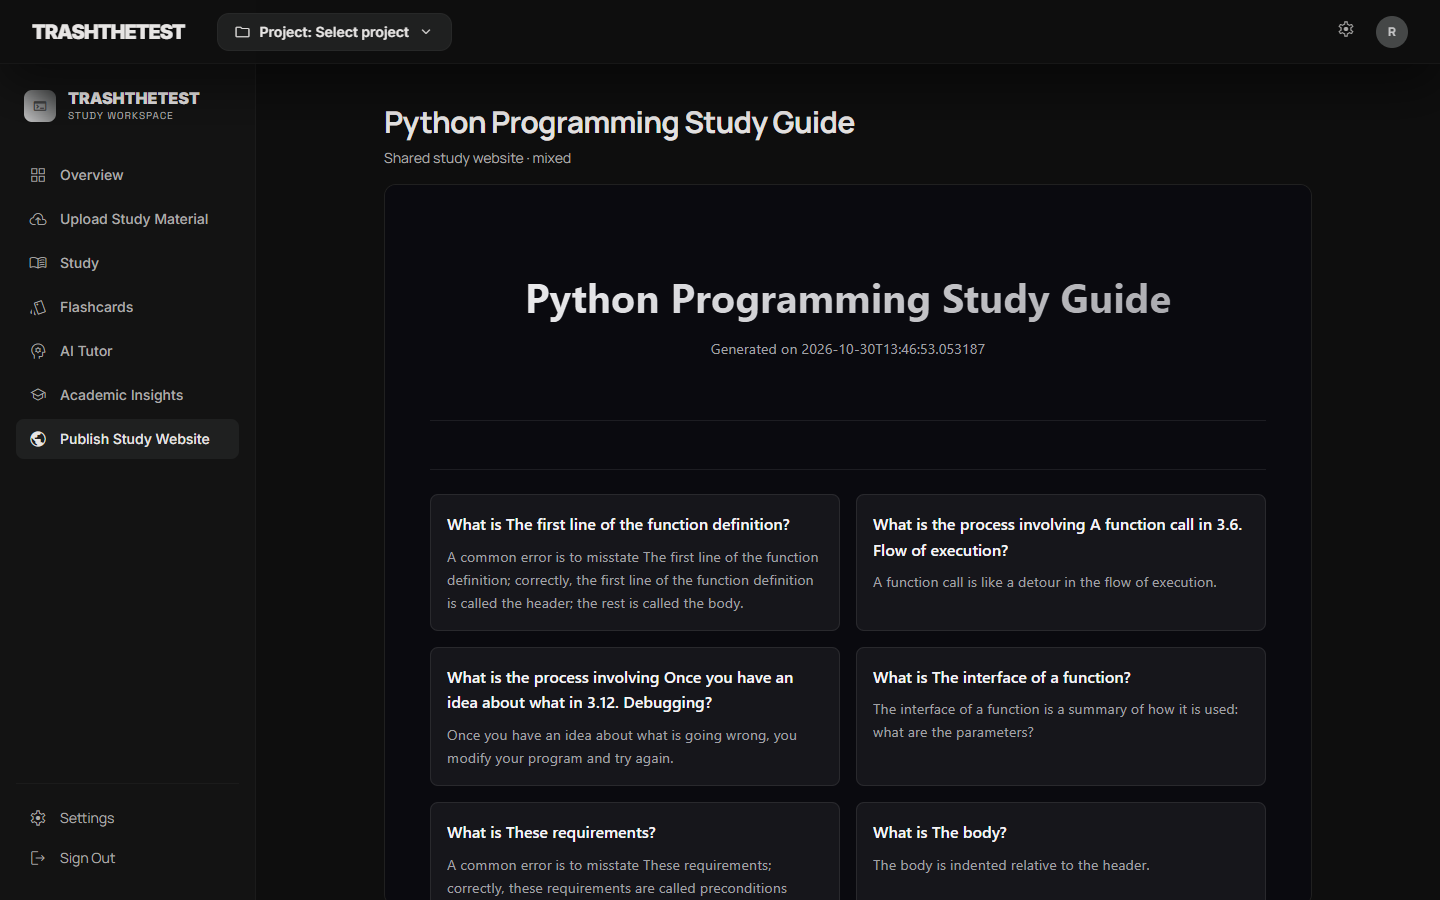Click the folder icon in project selector
Image resolution: width=1440 pixels, height=900 pixels.
pyautogui.click(x=242, y=32)
